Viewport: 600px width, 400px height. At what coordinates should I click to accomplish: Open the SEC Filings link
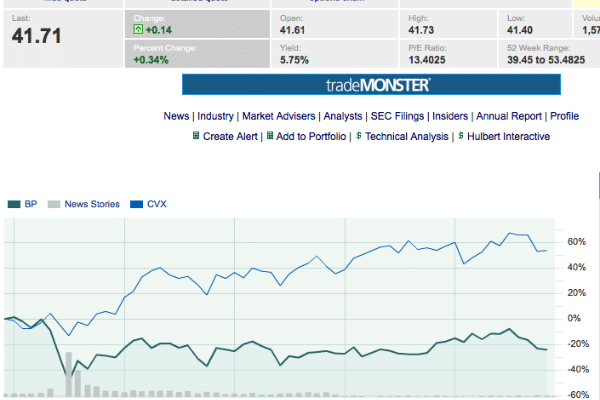397,116
